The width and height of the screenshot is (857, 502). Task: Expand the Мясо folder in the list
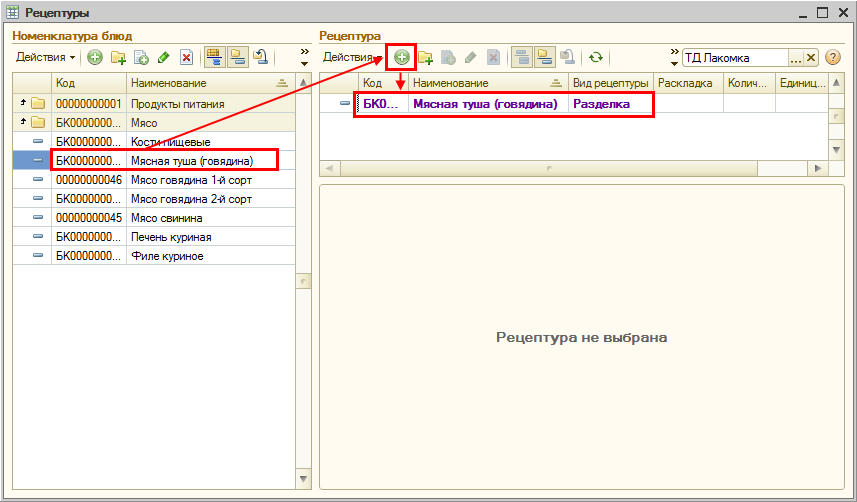point(22,123)
